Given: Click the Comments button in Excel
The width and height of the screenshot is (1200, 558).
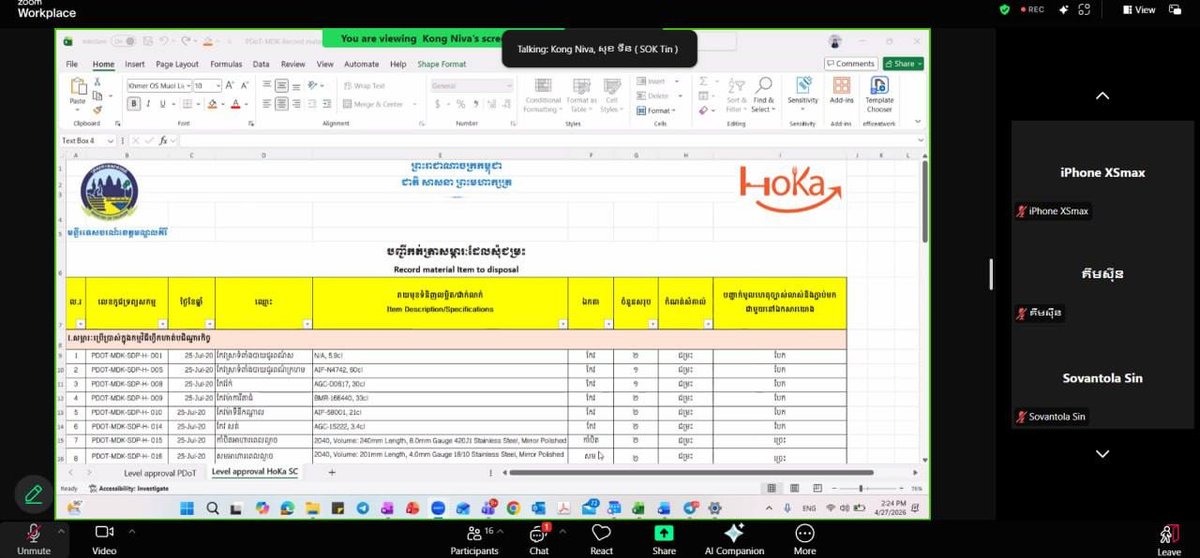Looking at the screenshot, I should (x=851, y=63).
